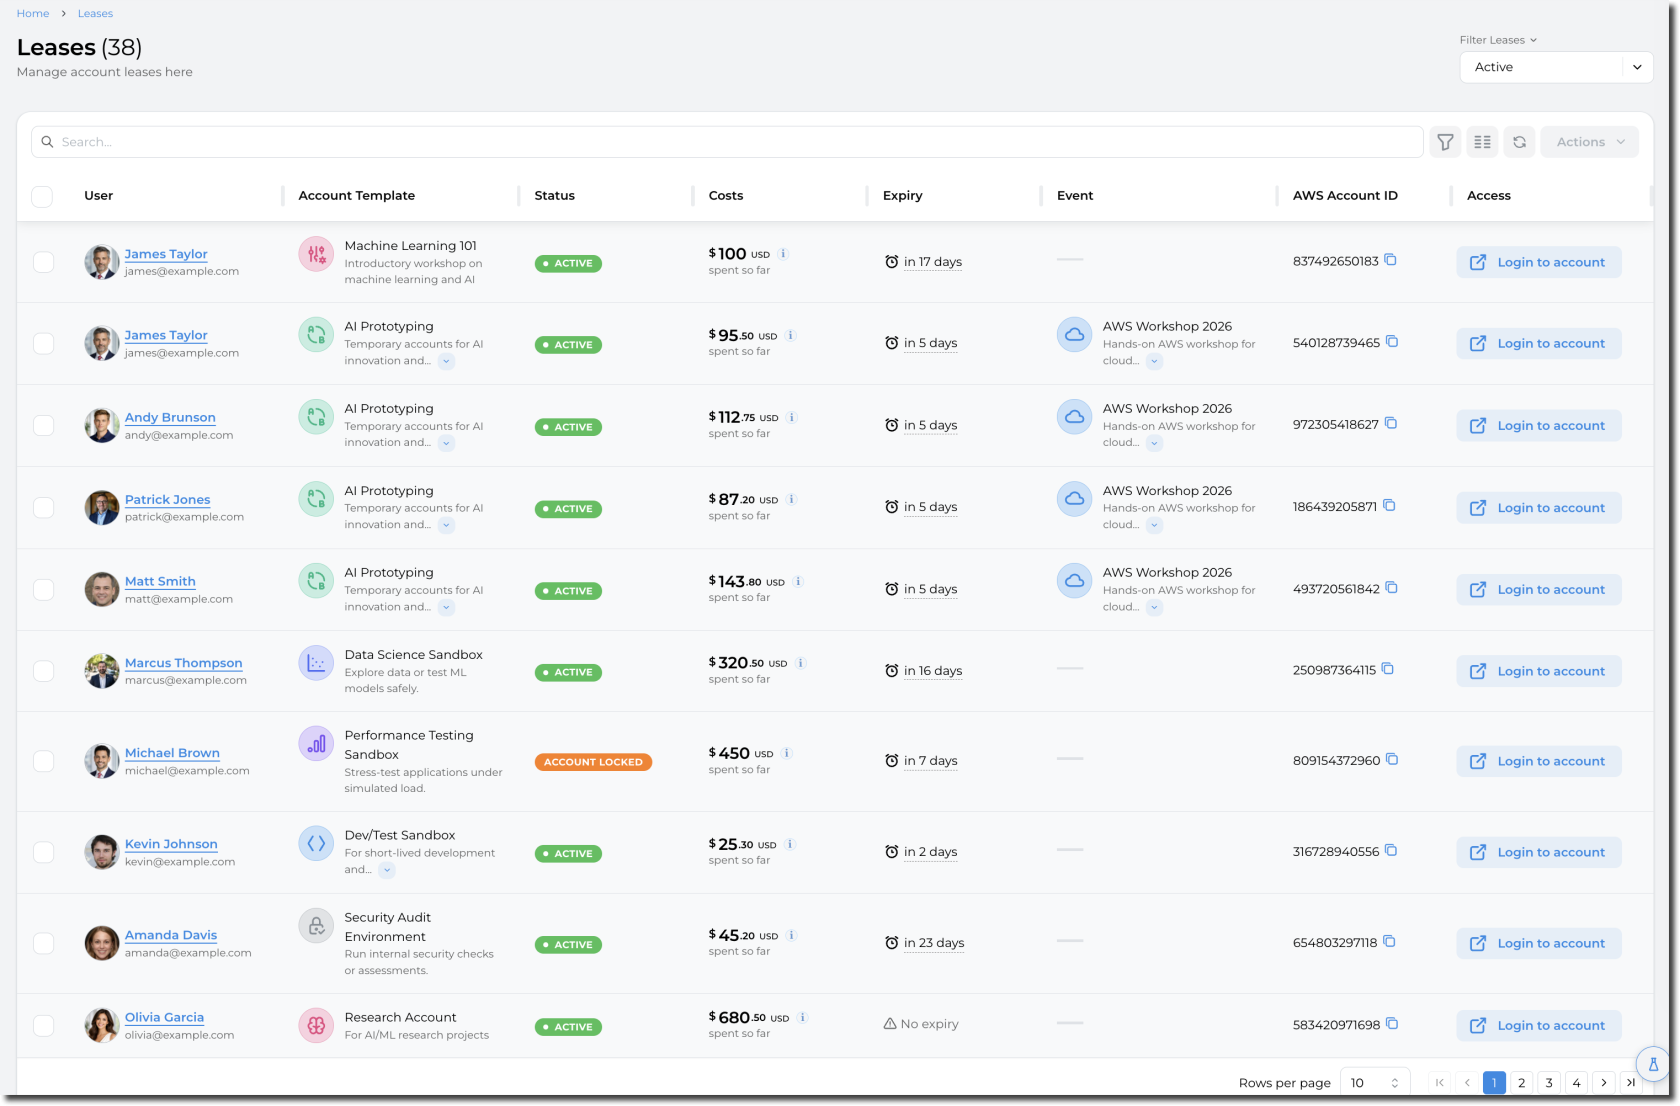Expand the Actions dropdown menu

pos(1589,142)
